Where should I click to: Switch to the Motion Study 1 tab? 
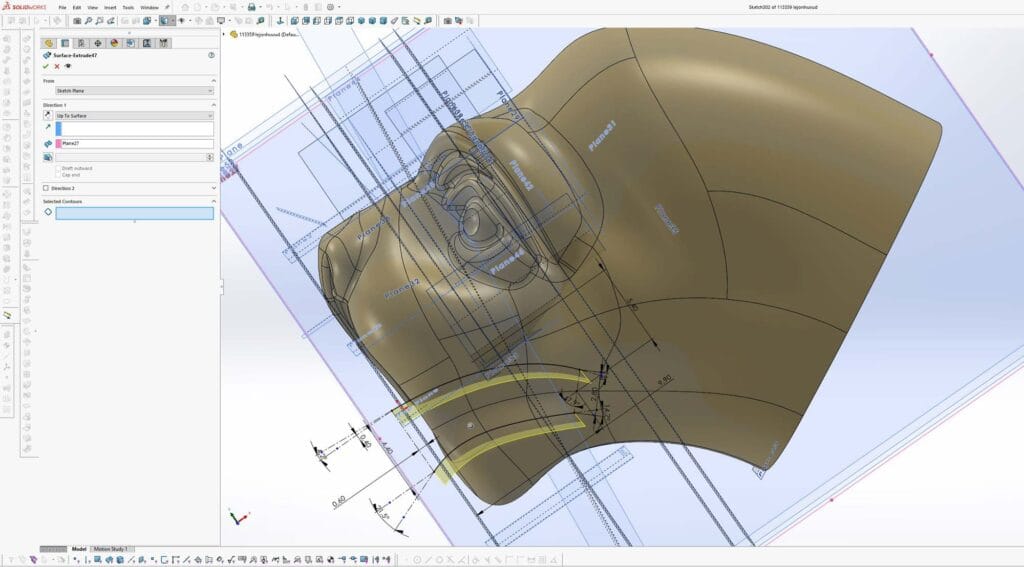111,549
